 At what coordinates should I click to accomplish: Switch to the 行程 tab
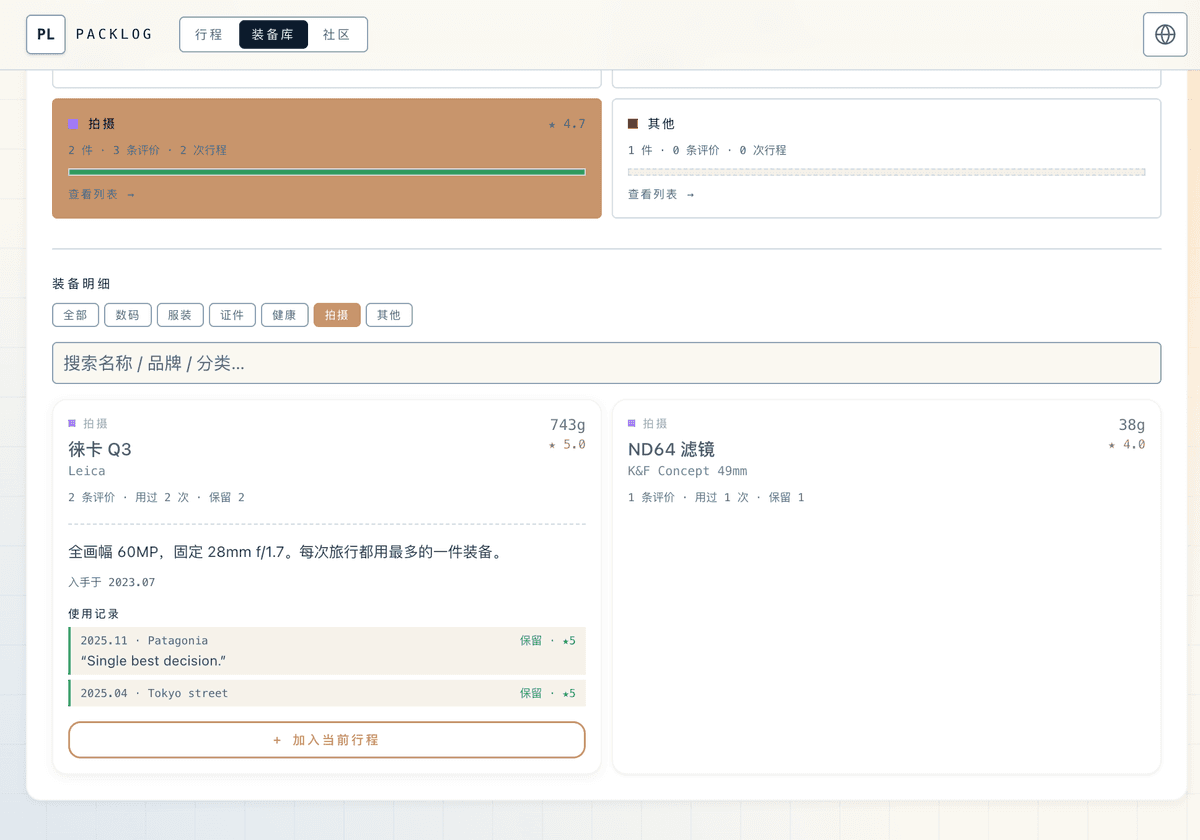(209, 34)
